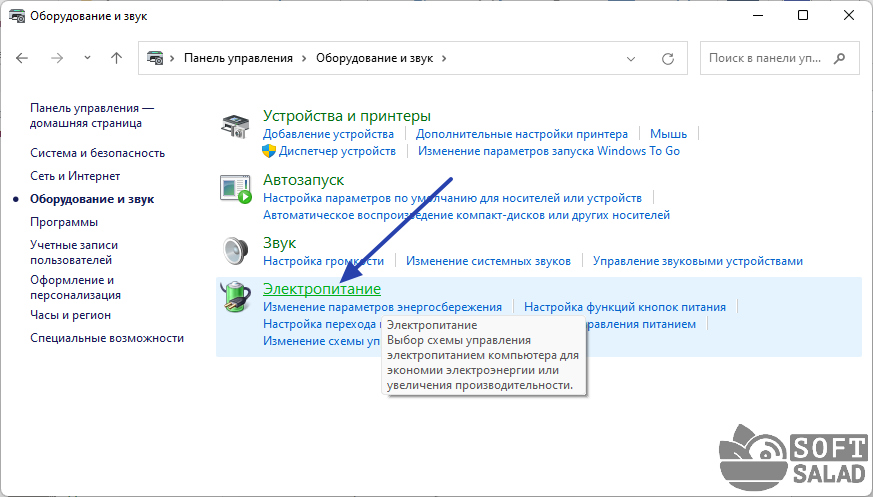Click Добавление устройства link

328,134
